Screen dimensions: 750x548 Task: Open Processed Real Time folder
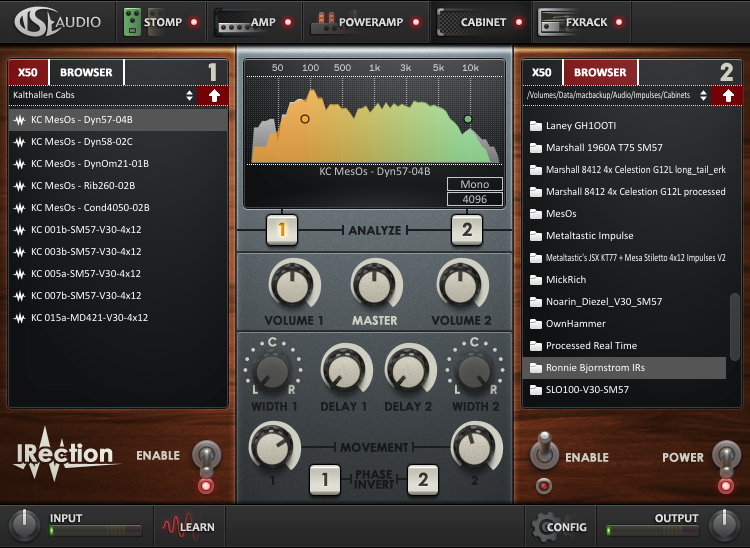coord(624,346)
